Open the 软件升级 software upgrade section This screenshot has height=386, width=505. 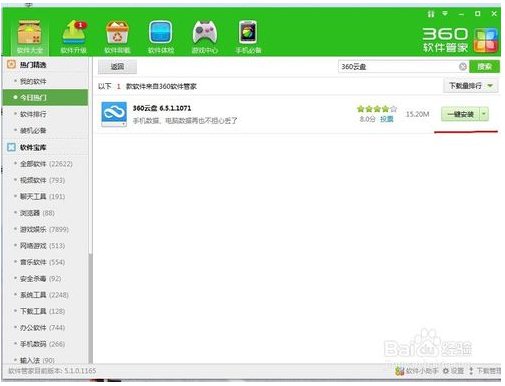pyautogui.click(x=74, y=37)
